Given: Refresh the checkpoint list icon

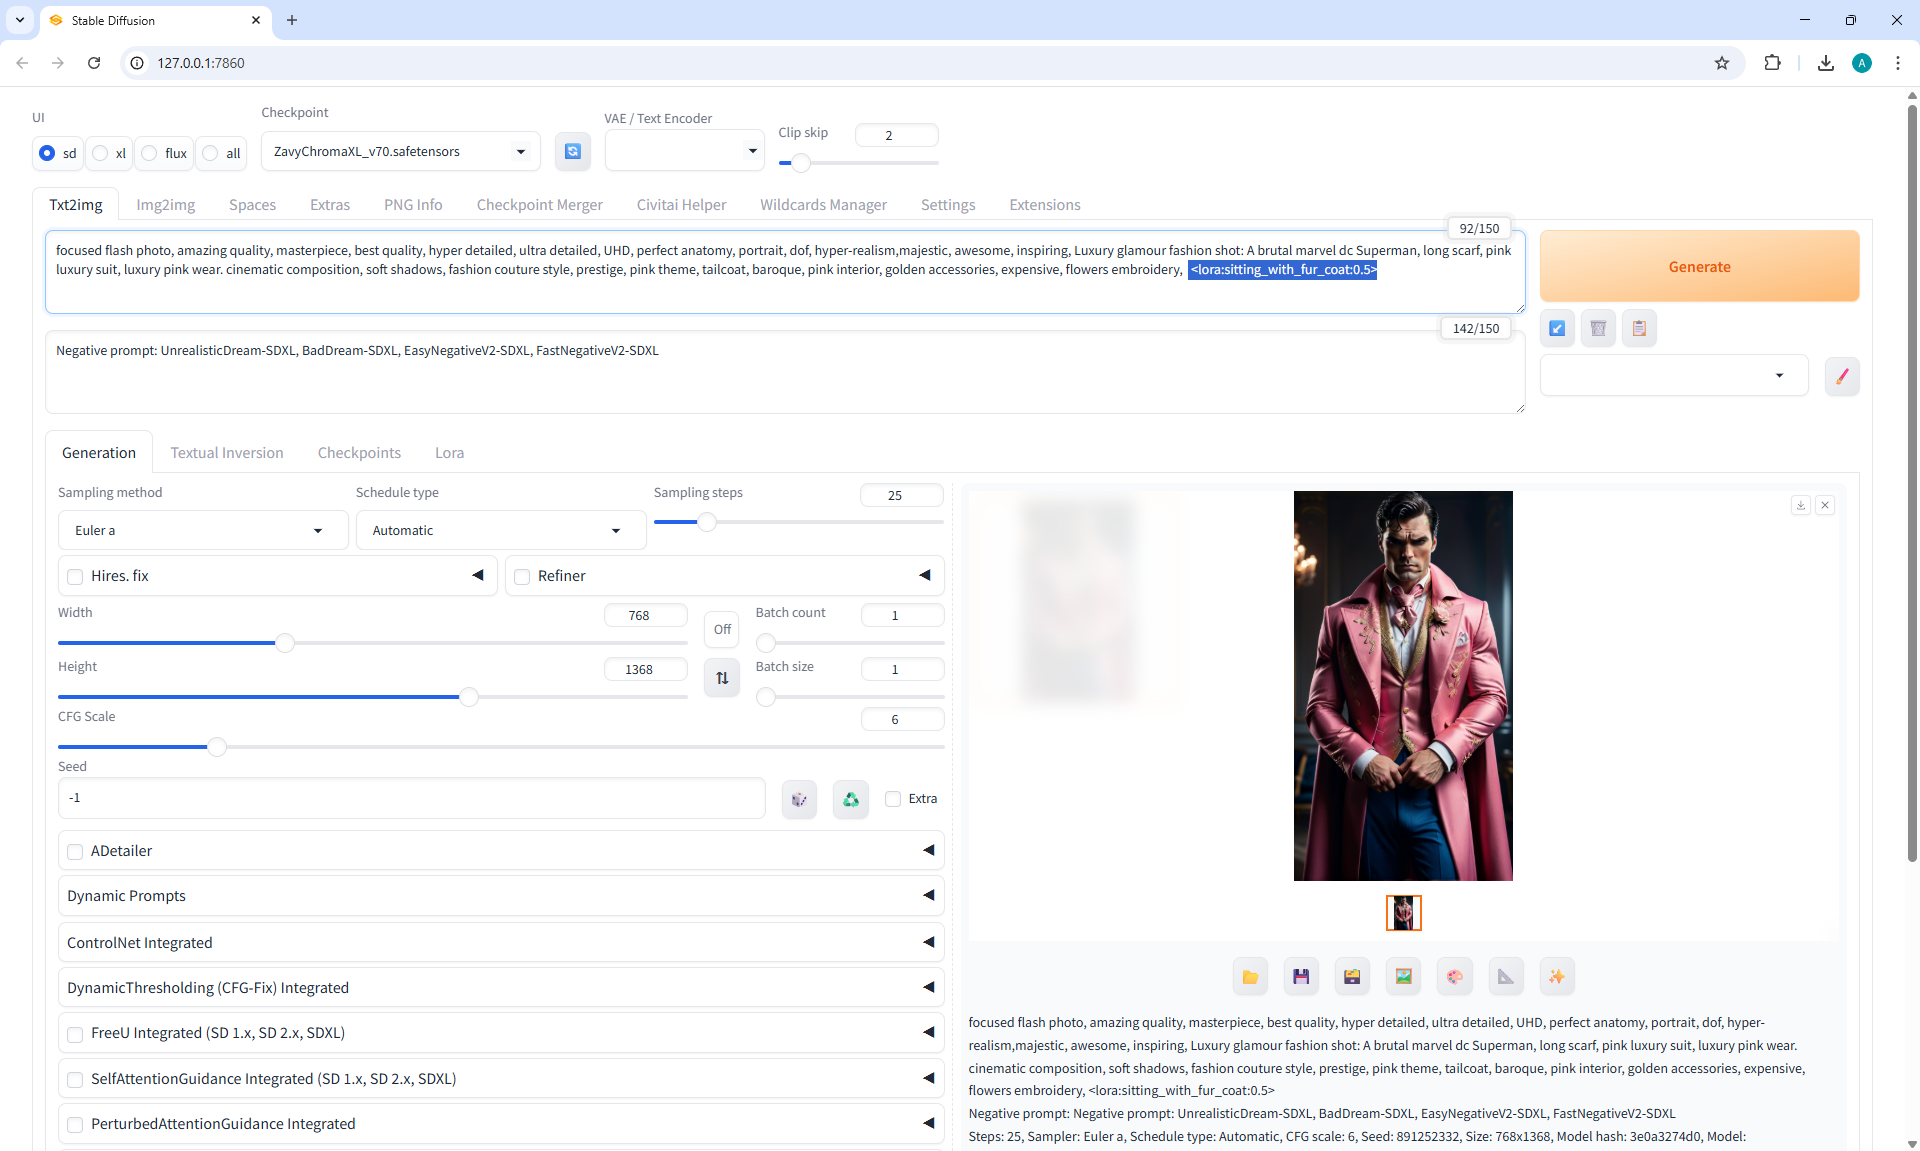Looking at the screenshot, I should pyautogui.click(x=572, y=151).
